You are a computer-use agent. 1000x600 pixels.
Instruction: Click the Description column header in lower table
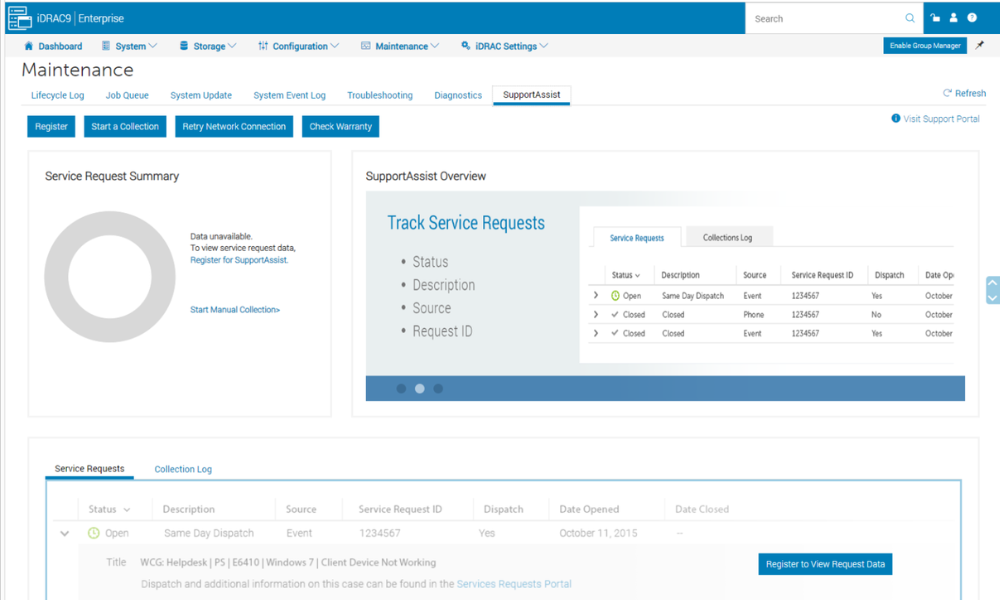point(189,509)
